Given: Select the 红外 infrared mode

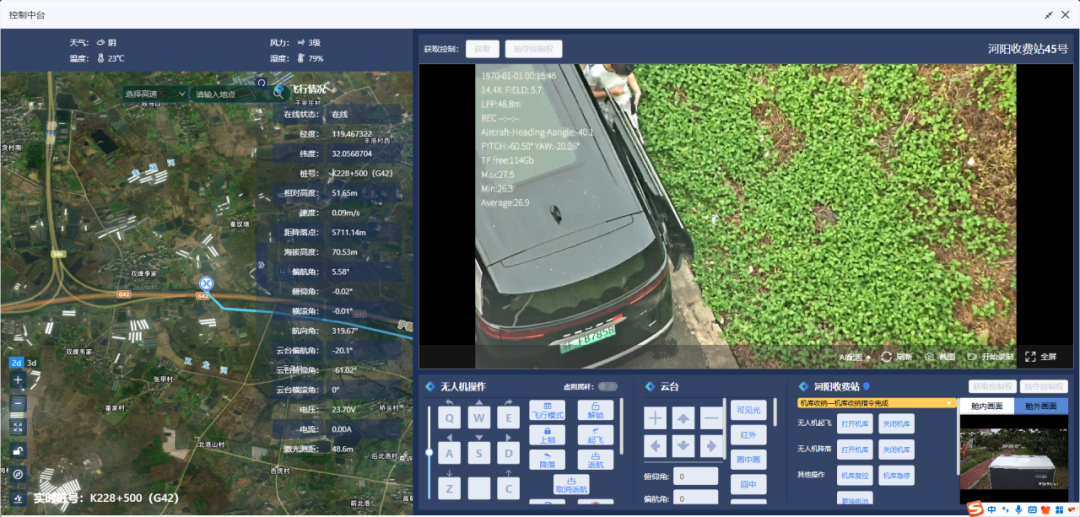Looking at the screenshot, I should 748,435.
